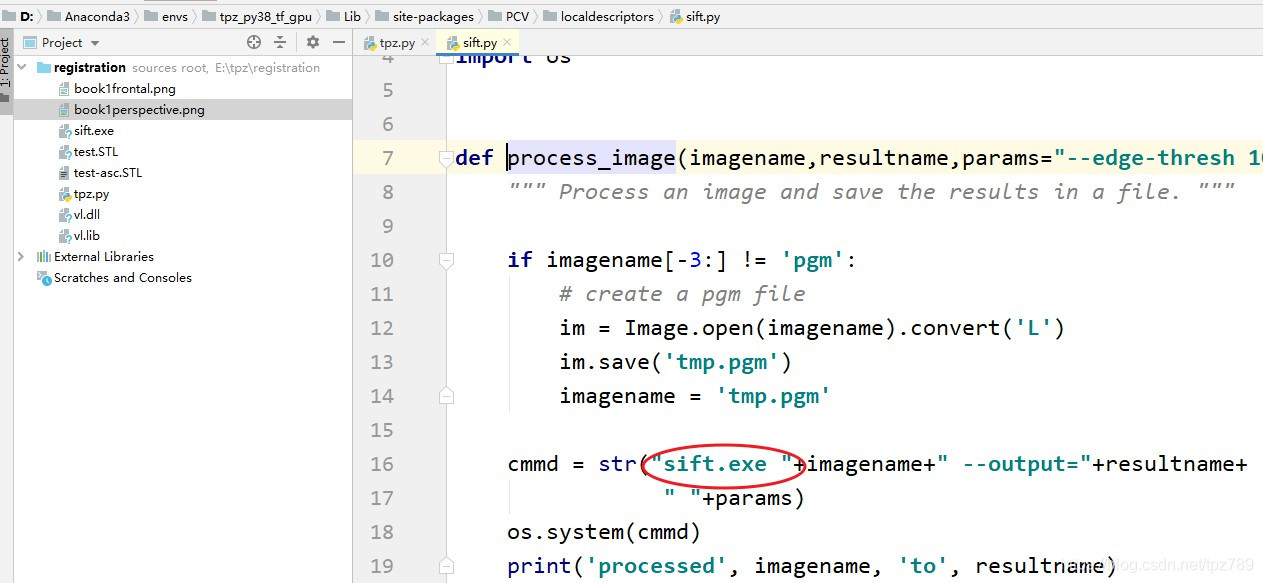This screenshot has width=1263, height=583.
Task: Click 'process_image' function name
Action: pos(592,158)
